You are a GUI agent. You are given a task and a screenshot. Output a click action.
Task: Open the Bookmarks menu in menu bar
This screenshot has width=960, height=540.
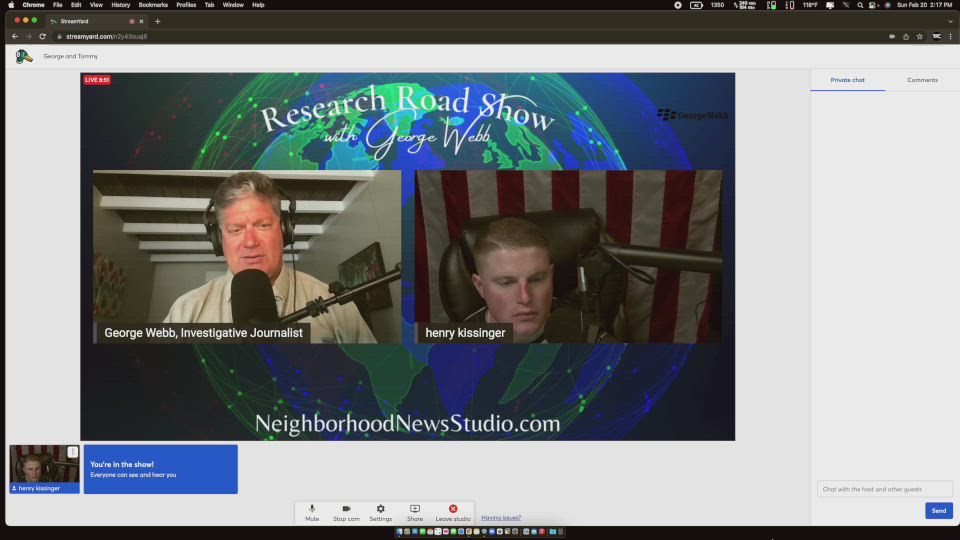click(x=153, y=5)
